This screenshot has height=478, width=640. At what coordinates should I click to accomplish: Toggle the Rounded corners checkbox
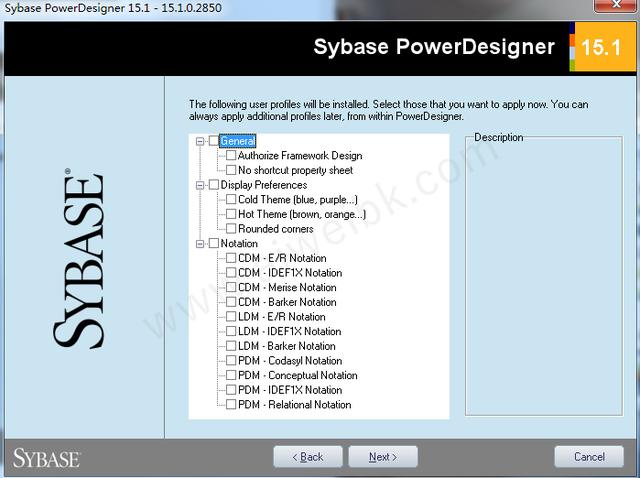click(x=231, y=229)
